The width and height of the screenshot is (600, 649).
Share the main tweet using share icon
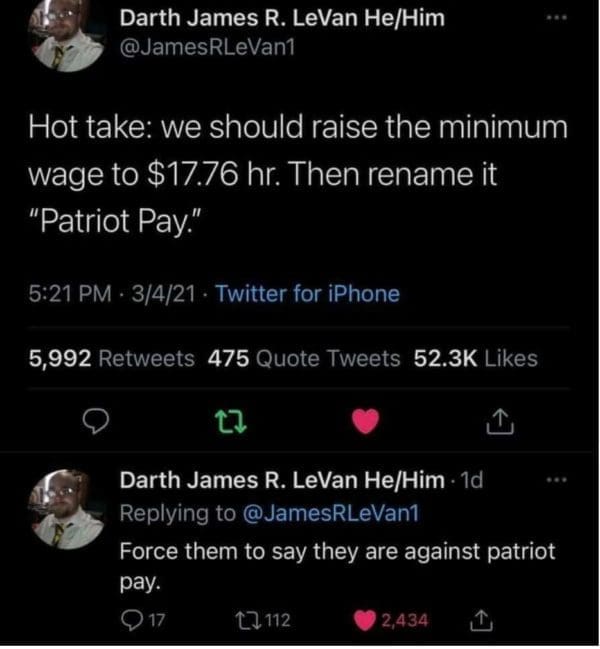[500, 422]
